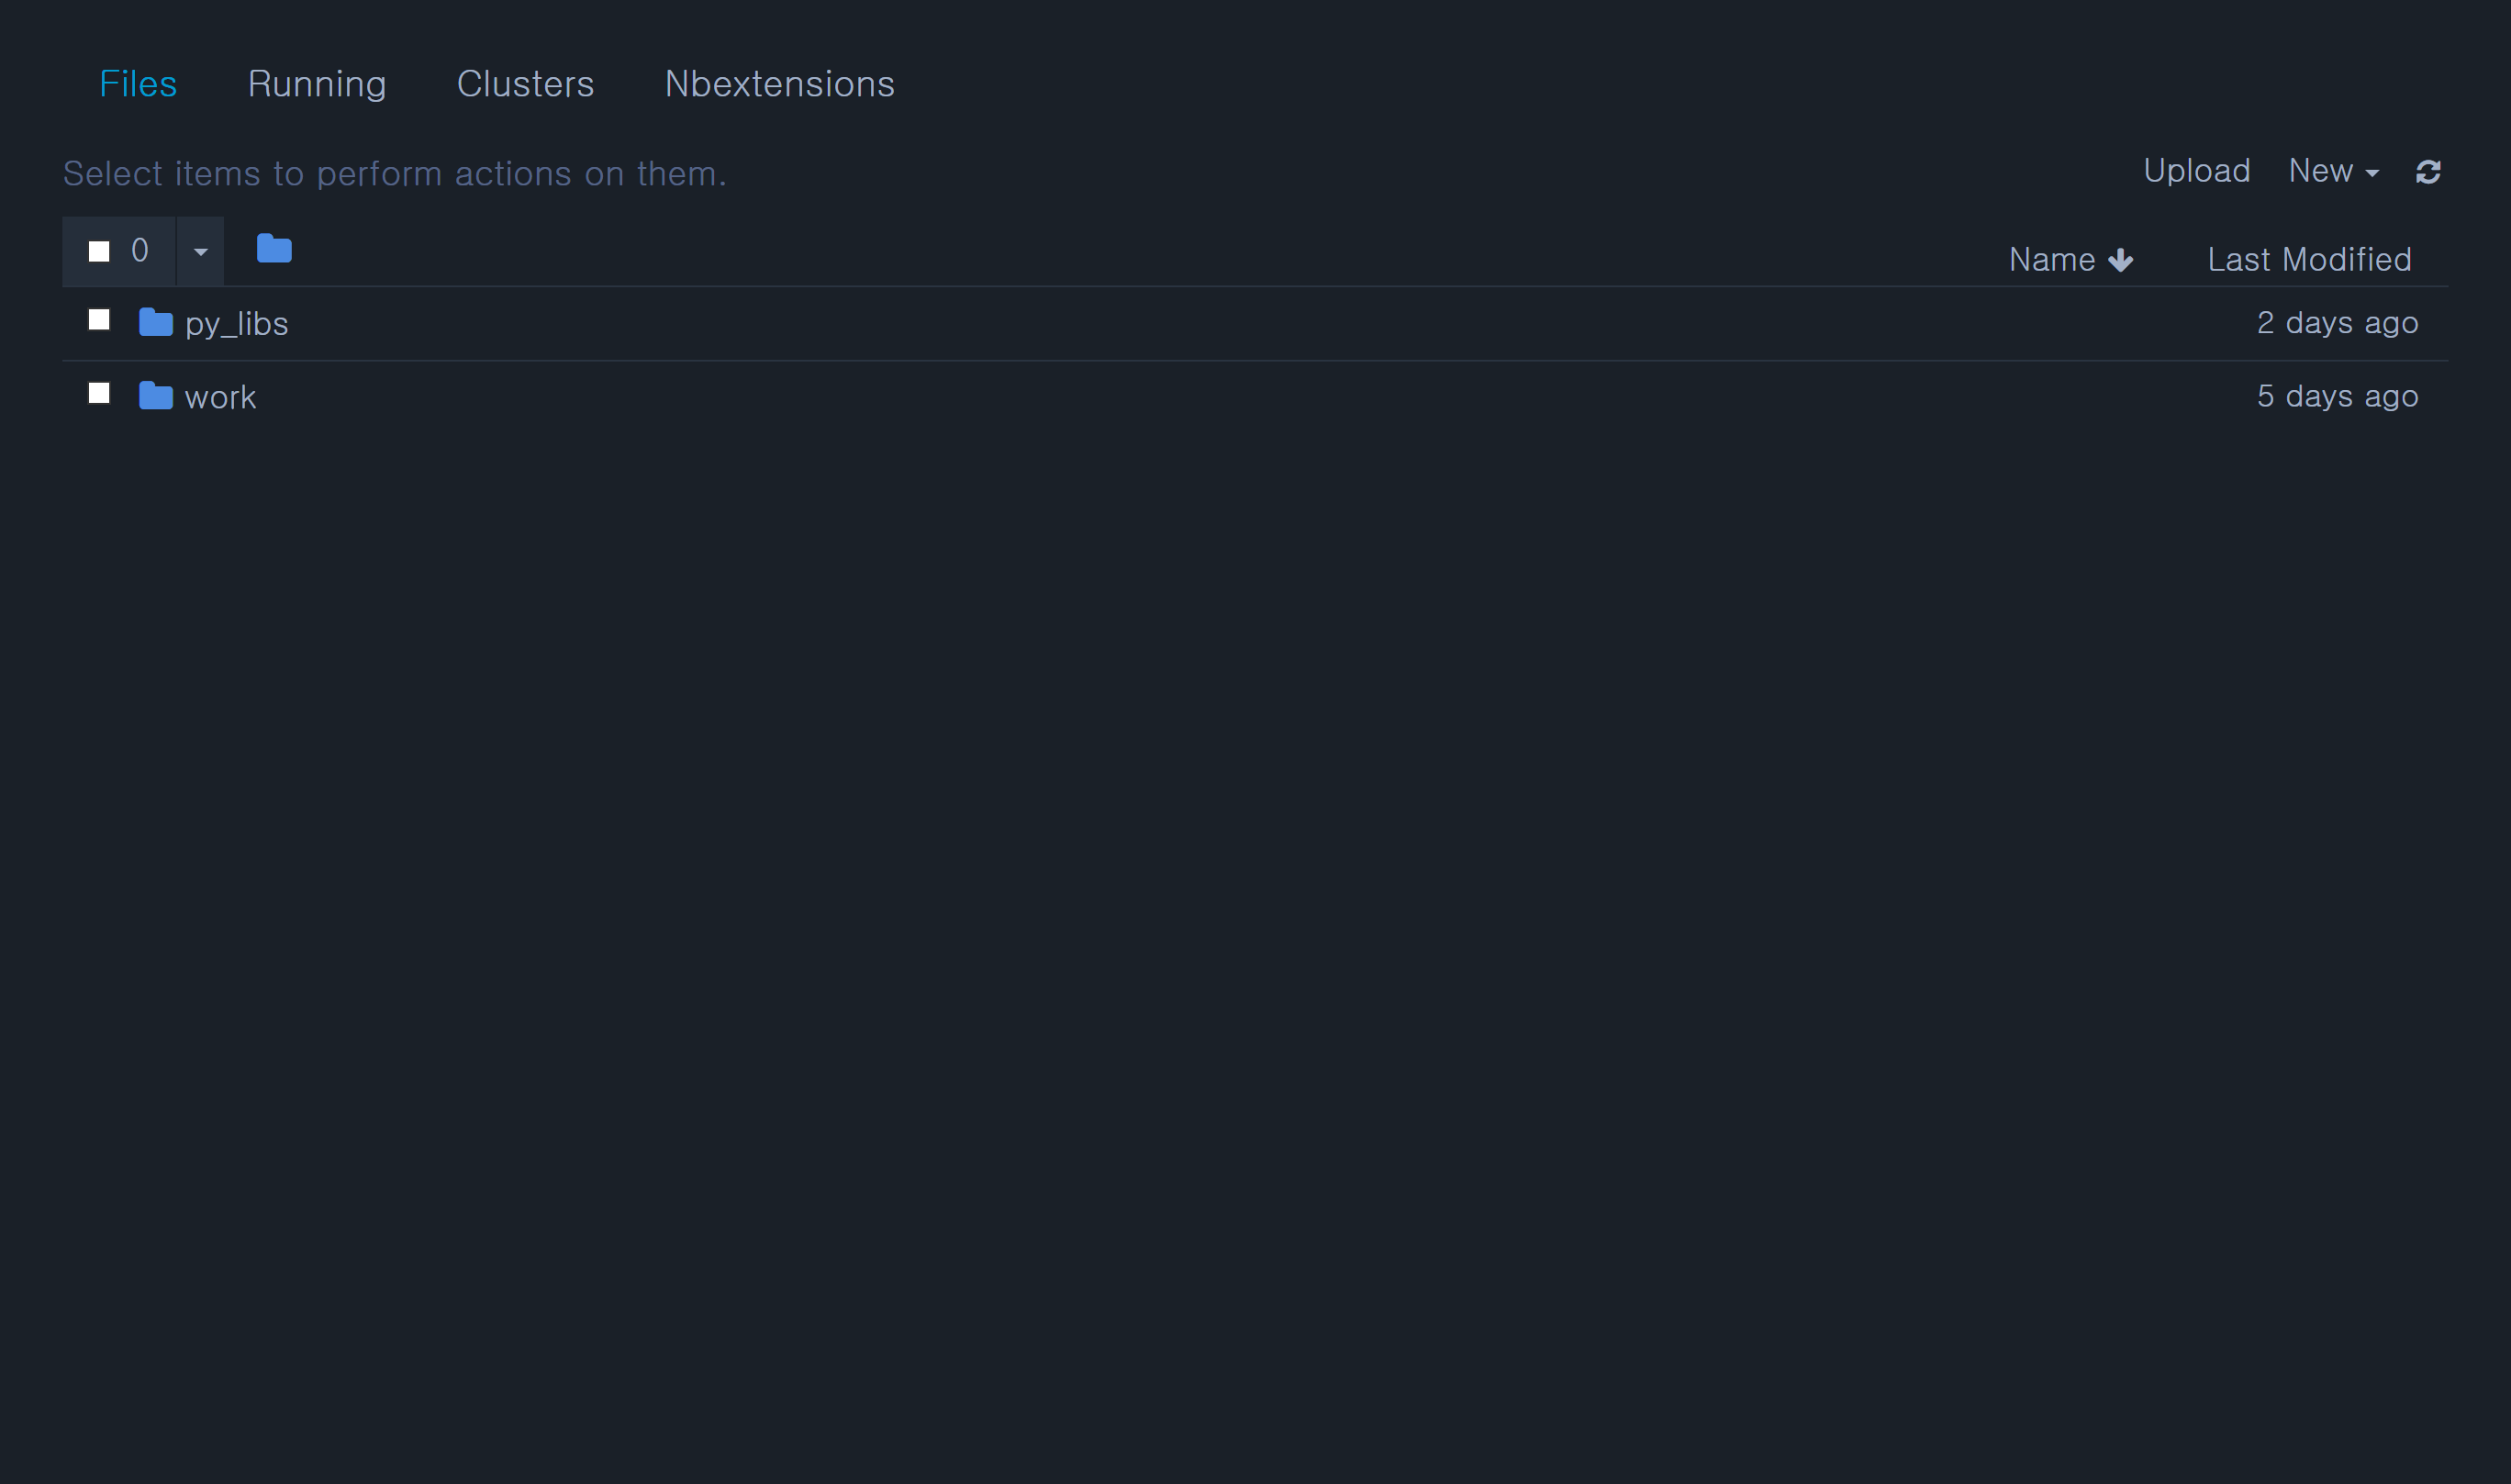Click the breadcrumb root folder icon
Screen dimensions: 2511x1484
(x=274, y=249)
